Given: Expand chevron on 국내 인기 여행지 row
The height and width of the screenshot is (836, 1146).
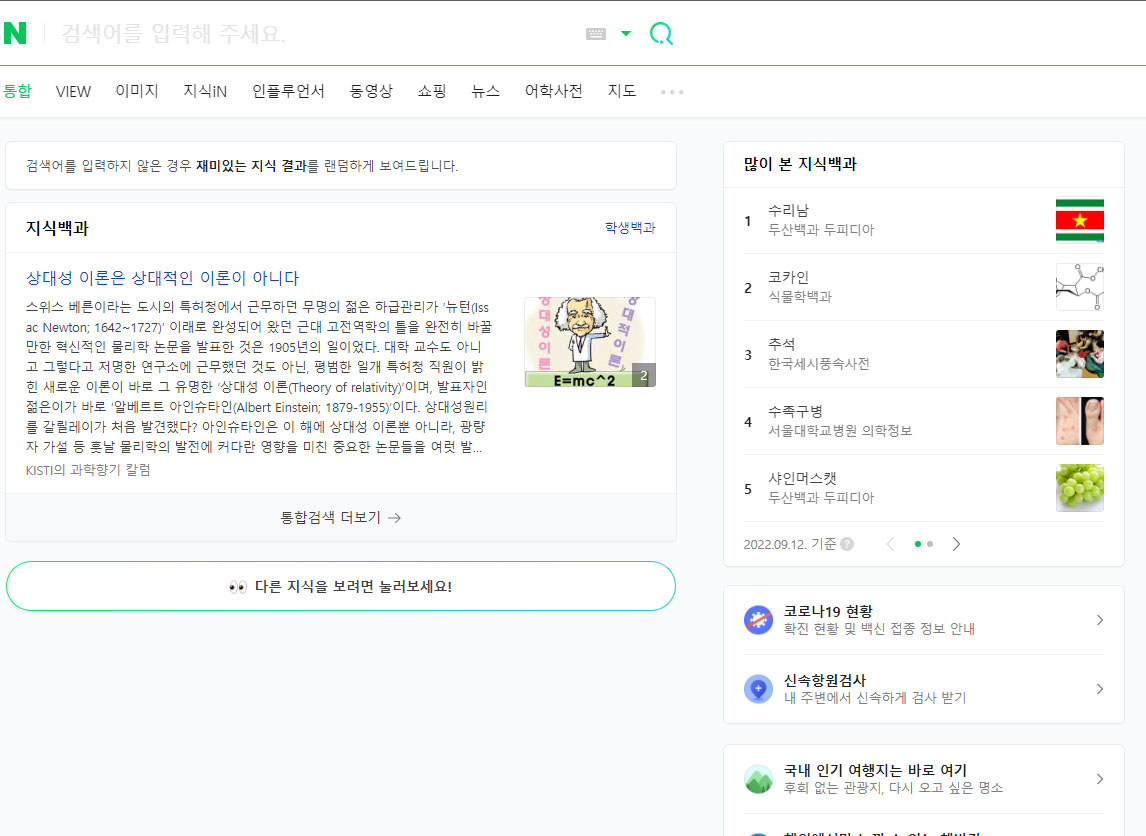Looking at the screenshot, I should click(1099, 779).
